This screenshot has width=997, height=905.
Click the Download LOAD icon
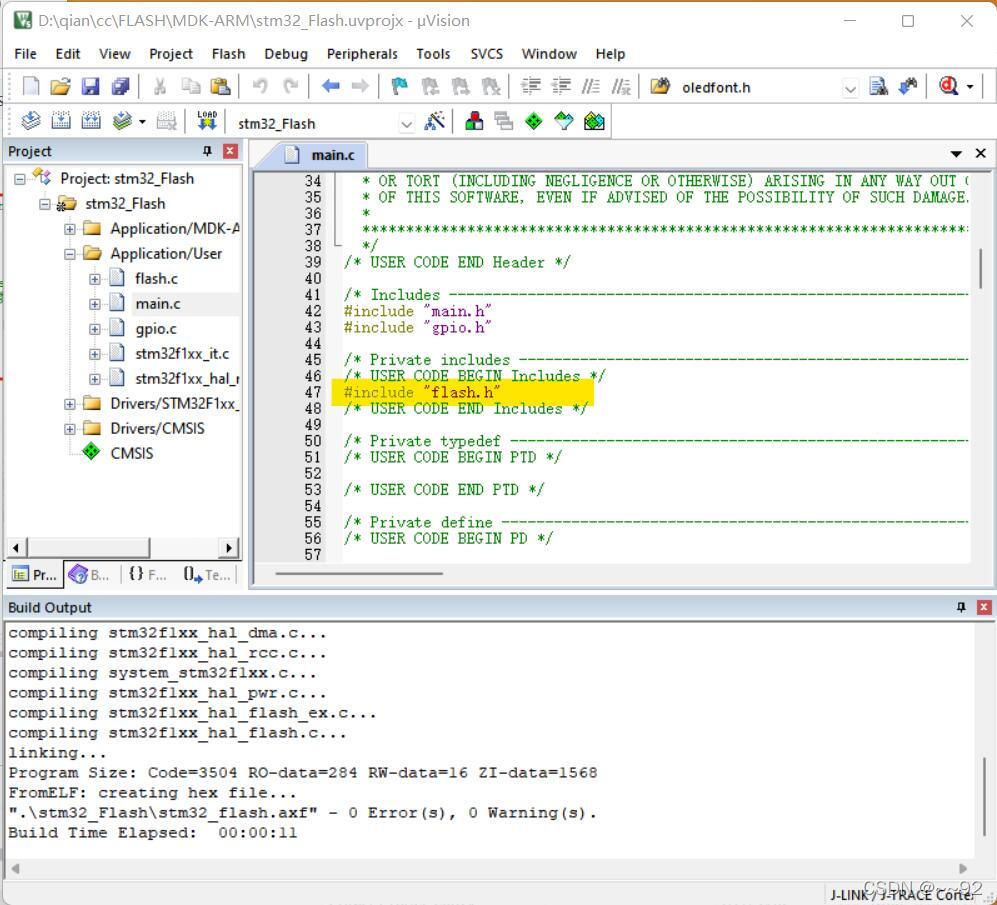click(x=207, y=121)
